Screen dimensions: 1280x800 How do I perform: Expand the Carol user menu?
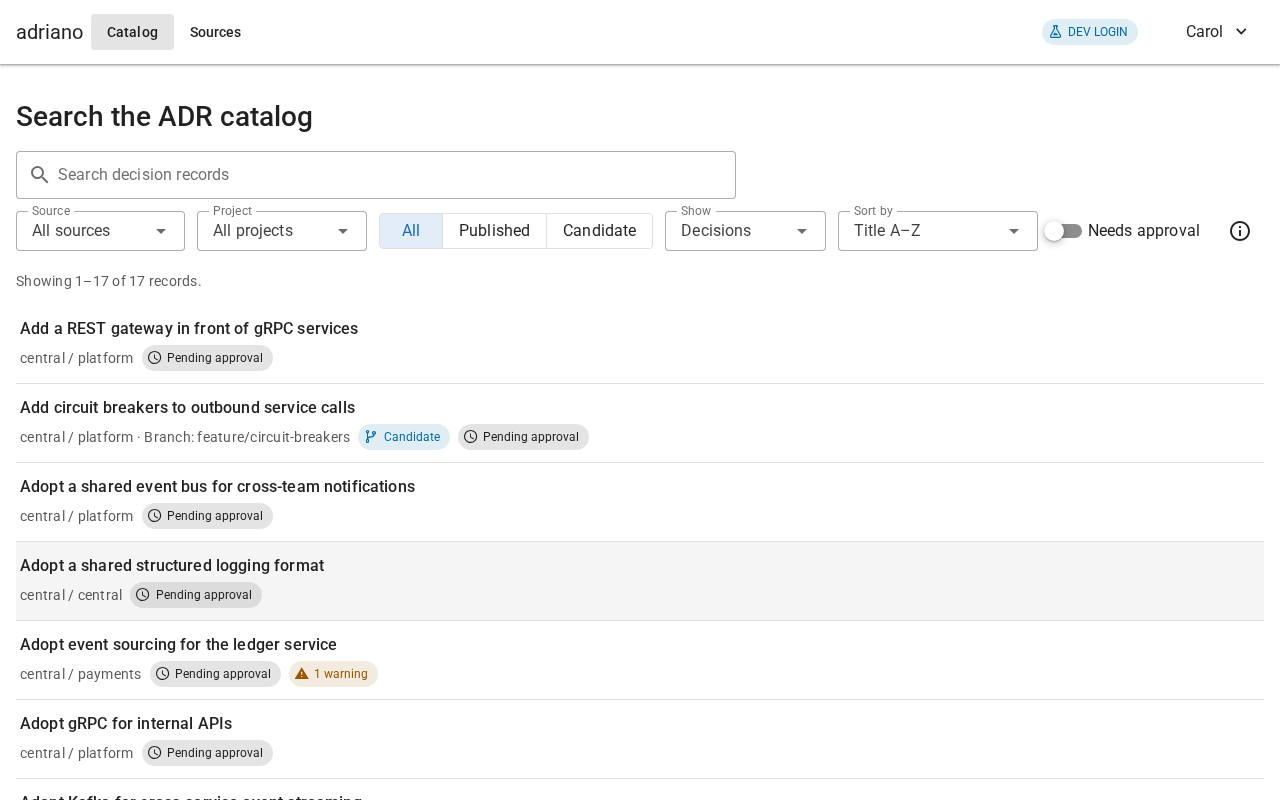[1217, 32]
